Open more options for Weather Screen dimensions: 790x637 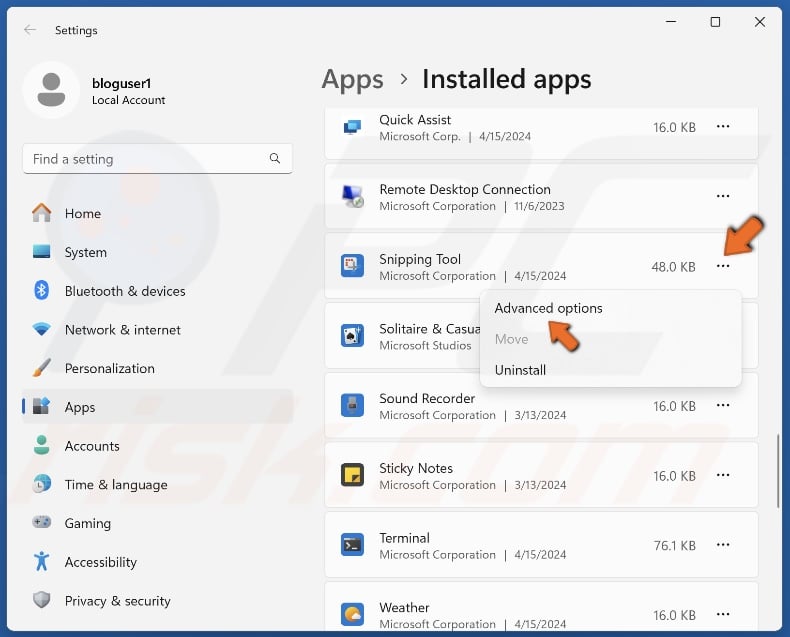point(723,614)
